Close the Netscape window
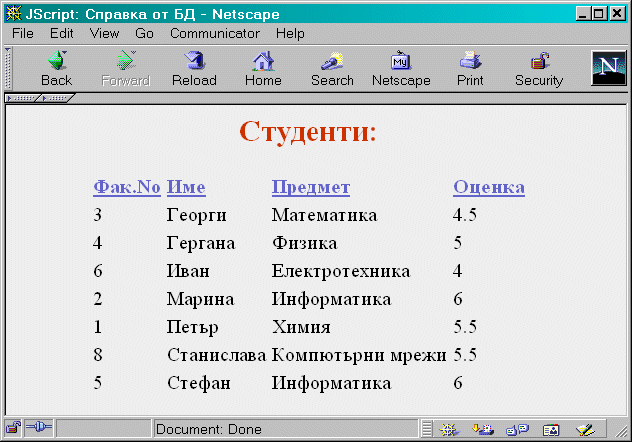632x442 pixels. click(x=617, y=14)
